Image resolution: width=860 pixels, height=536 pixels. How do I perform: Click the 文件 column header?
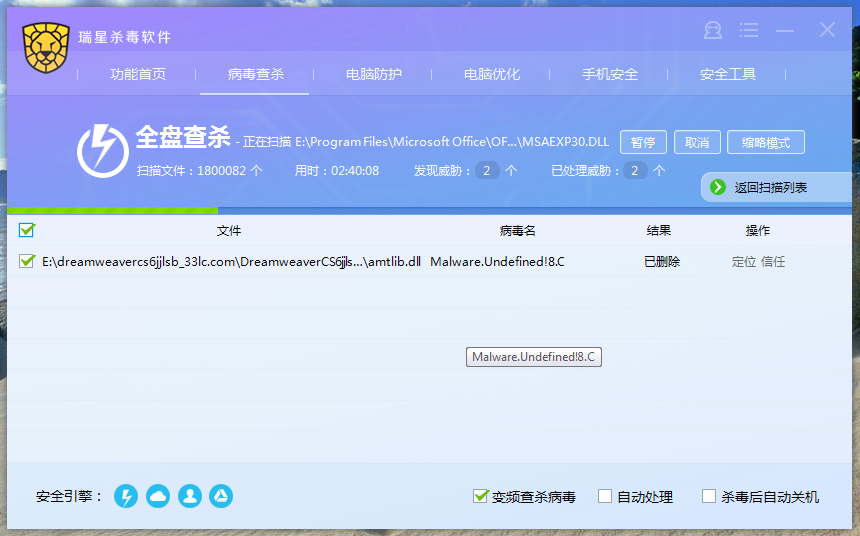pos(229,230)
